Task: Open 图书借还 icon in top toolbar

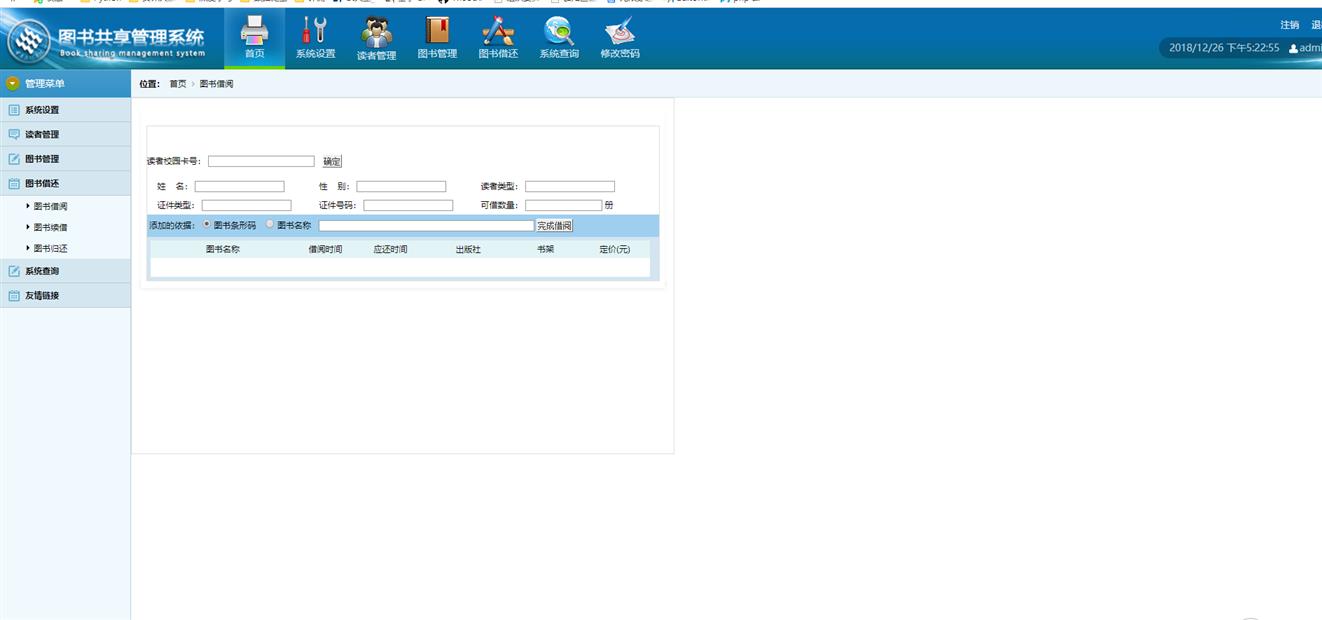Action: 498,31
